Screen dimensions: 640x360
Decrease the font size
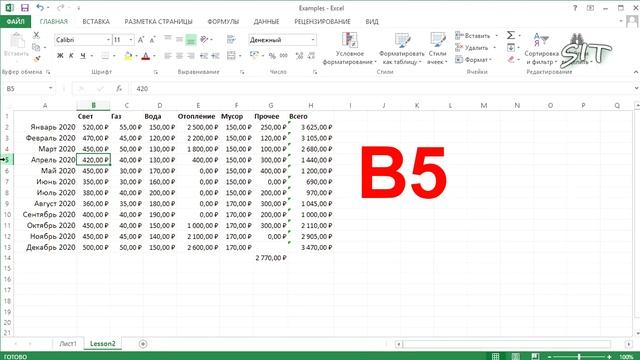152,40
